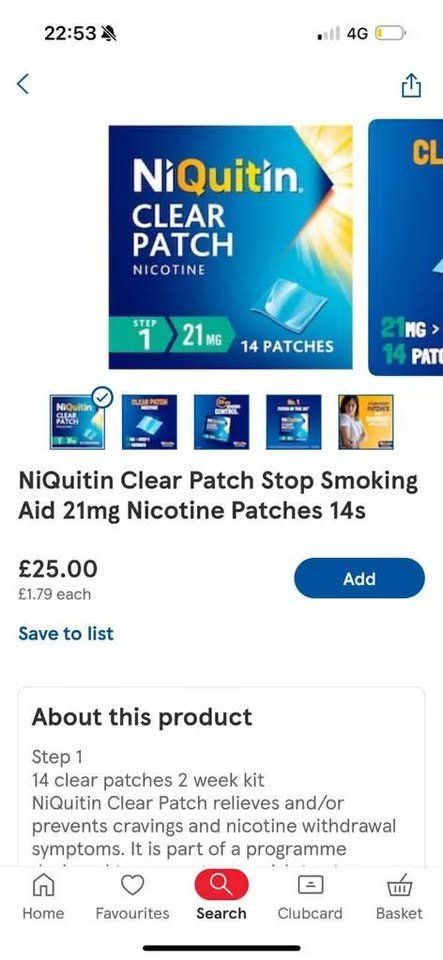
Task: Select the checked first product thumbnail
Action: tap(77, 422)
